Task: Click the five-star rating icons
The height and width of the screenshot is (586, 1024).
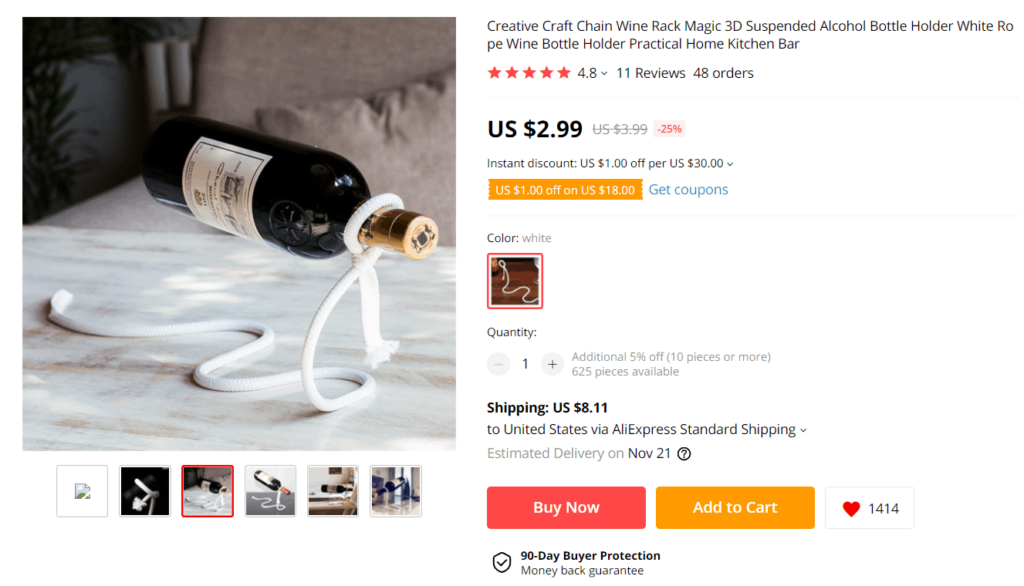Action: 529,73
